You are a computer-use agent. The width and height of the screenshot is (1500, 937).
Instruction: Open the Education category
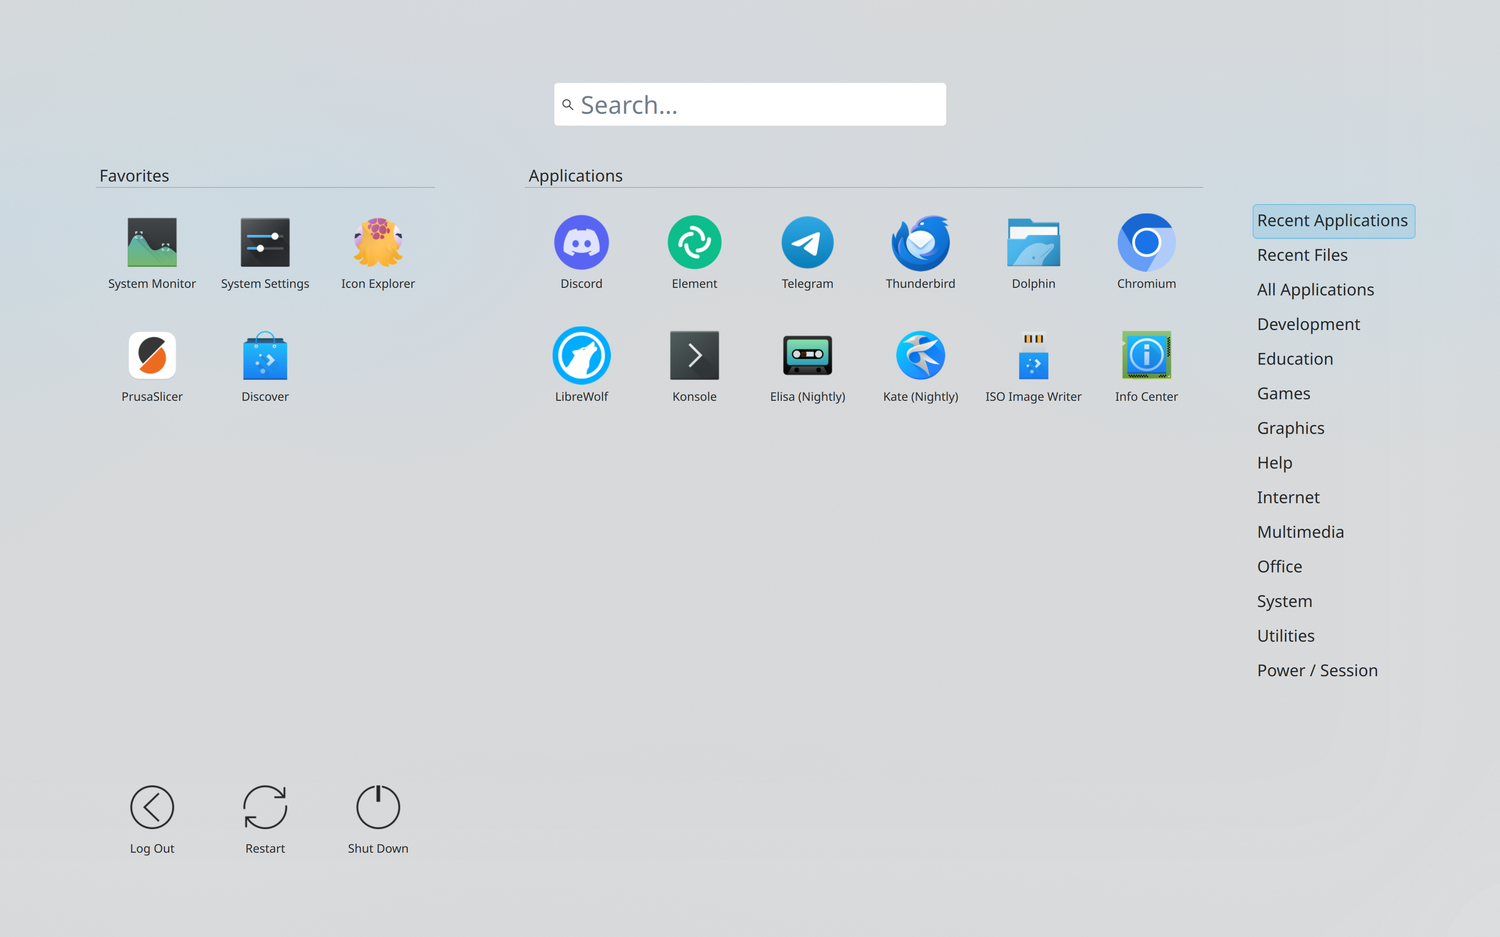point(1295,359)
